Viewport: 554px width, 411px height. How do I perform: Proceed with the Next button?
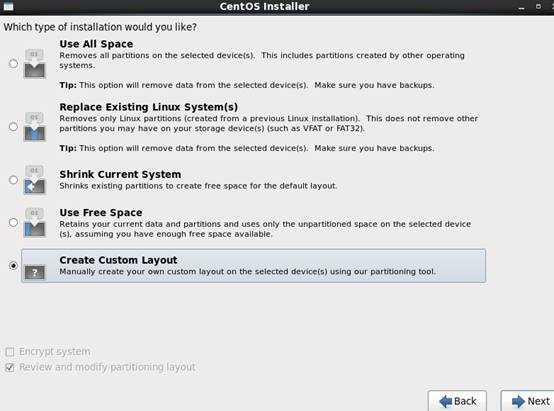point(528,401)
